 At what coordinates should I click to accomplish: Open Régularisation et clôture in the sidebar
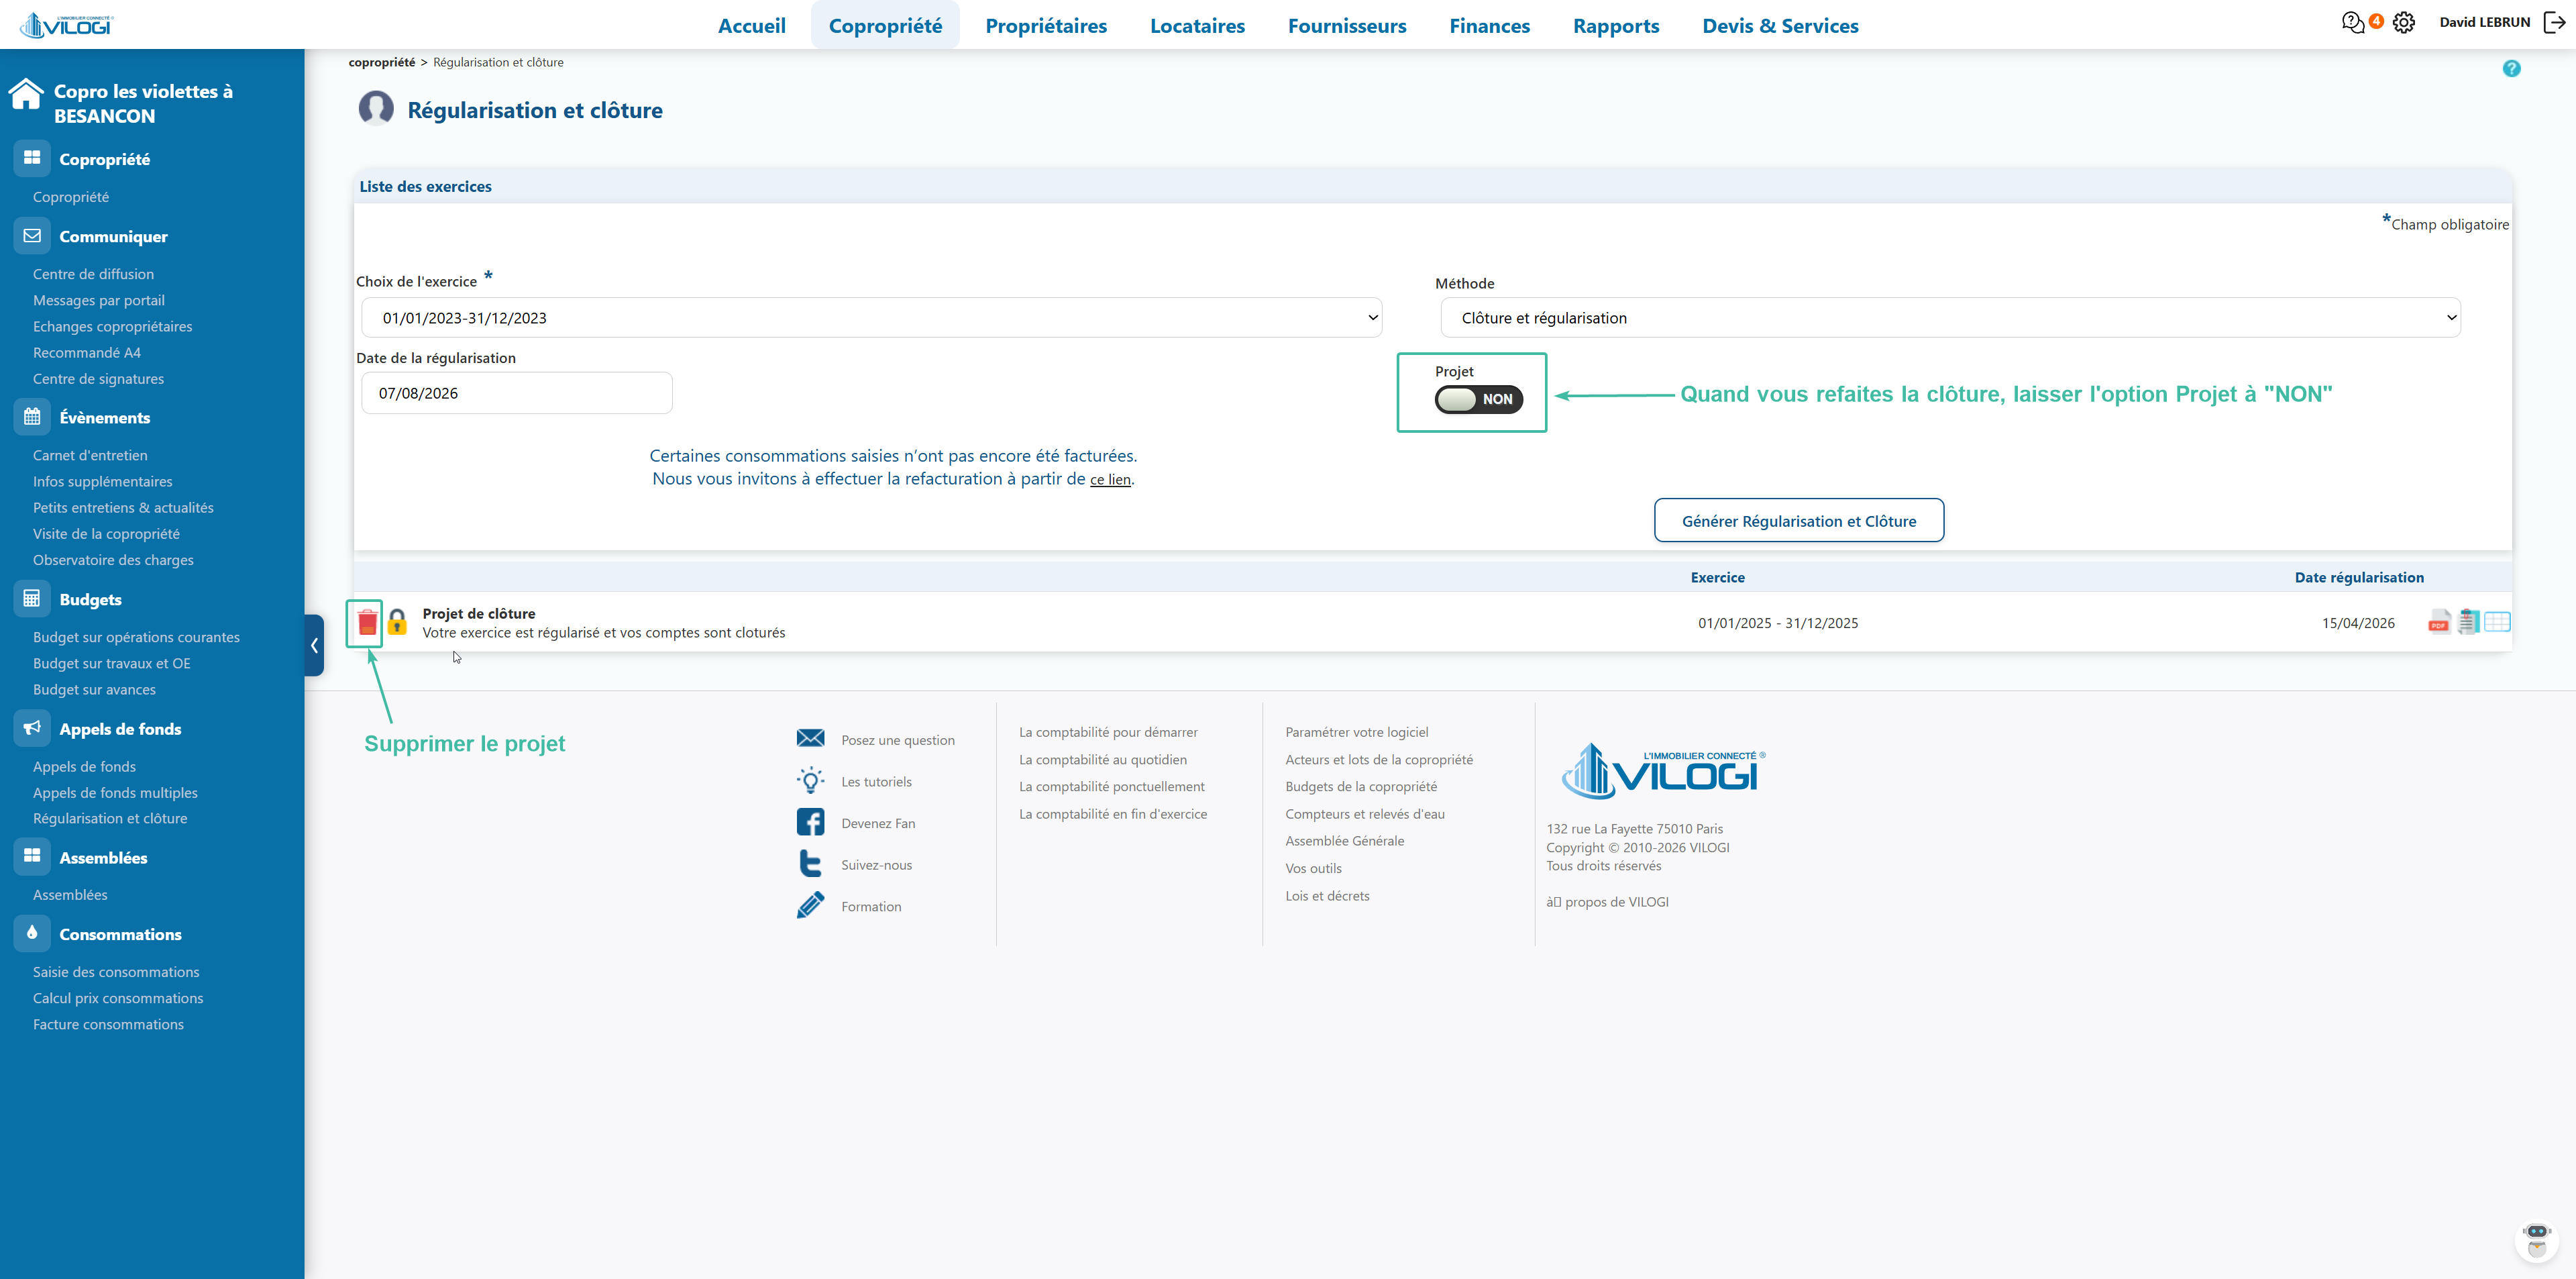coord(110,818)
